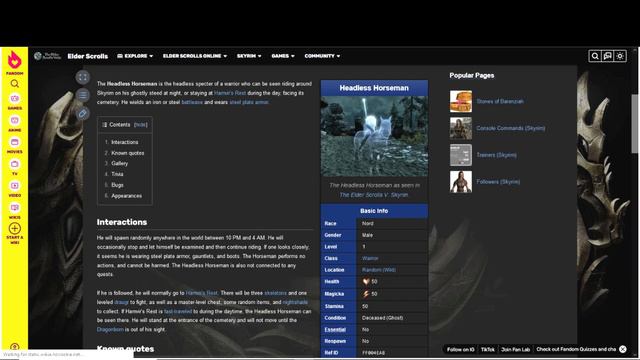
Task: Open Trainers (Skyrim) thumbnail
Action: coord(461,155)
